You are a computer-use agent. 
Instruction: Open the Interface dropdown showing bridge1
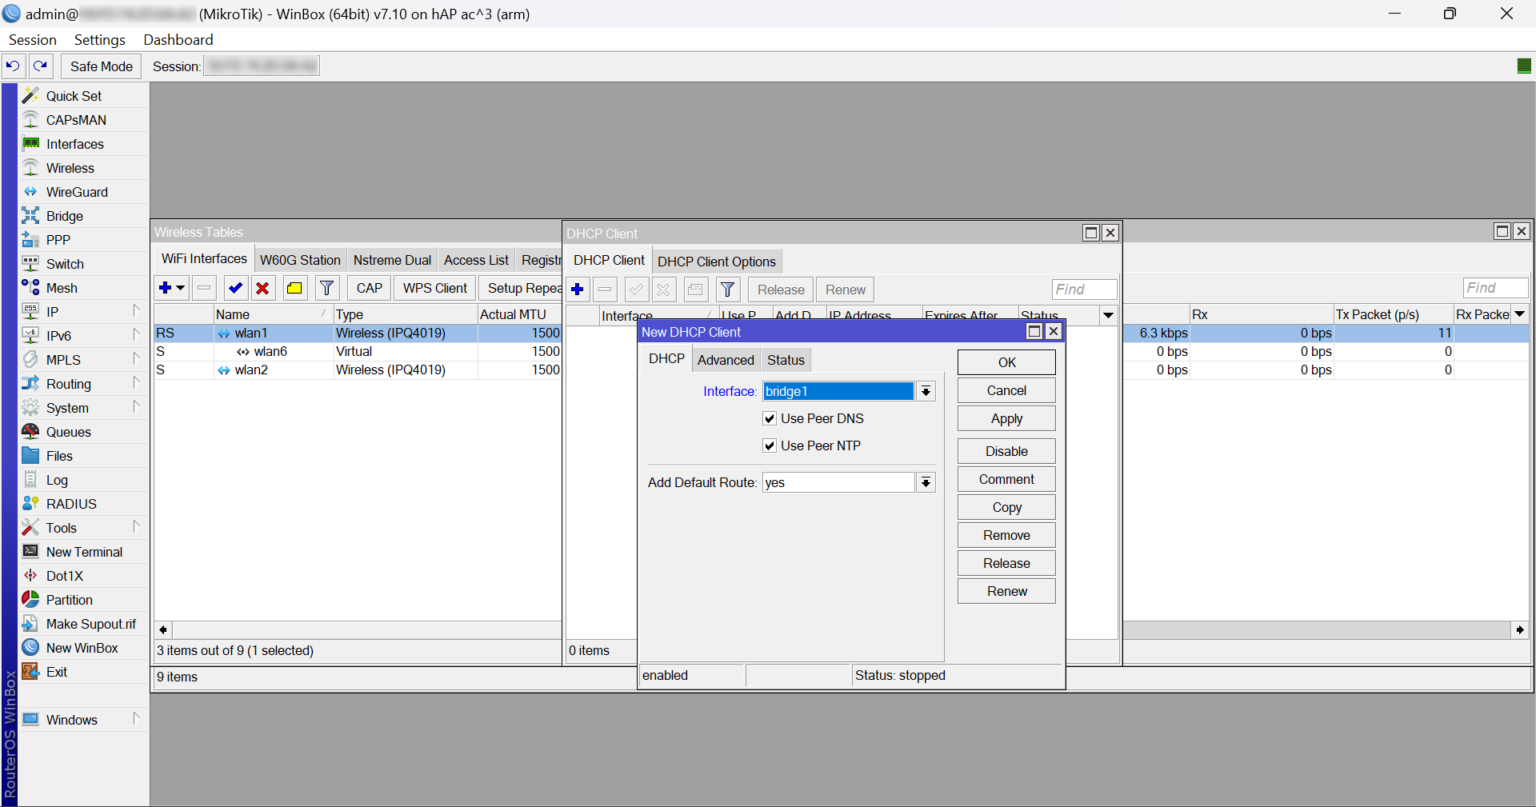pos(925,390)
